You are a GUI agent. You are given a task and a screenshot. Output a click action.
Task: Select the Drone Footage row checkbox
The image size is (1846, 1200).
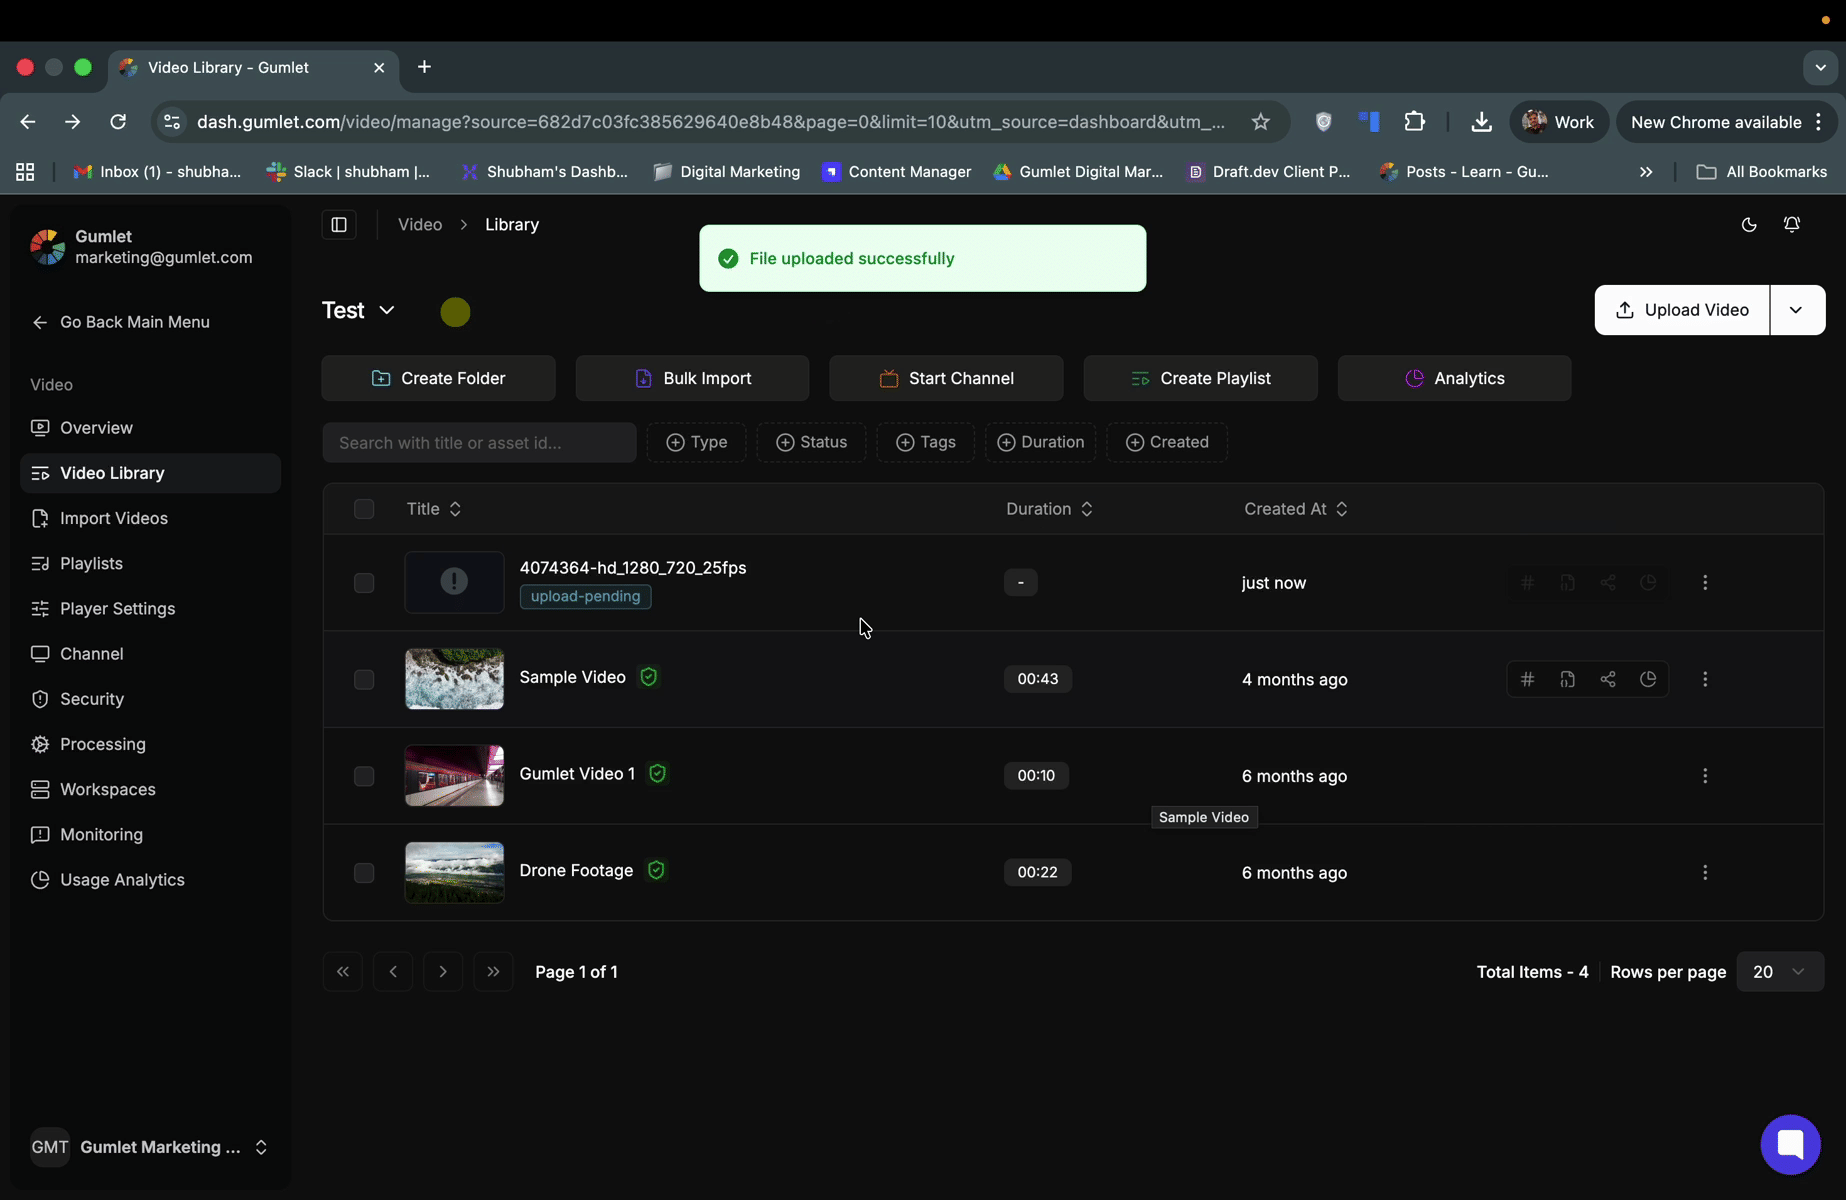tap(364, 873)
